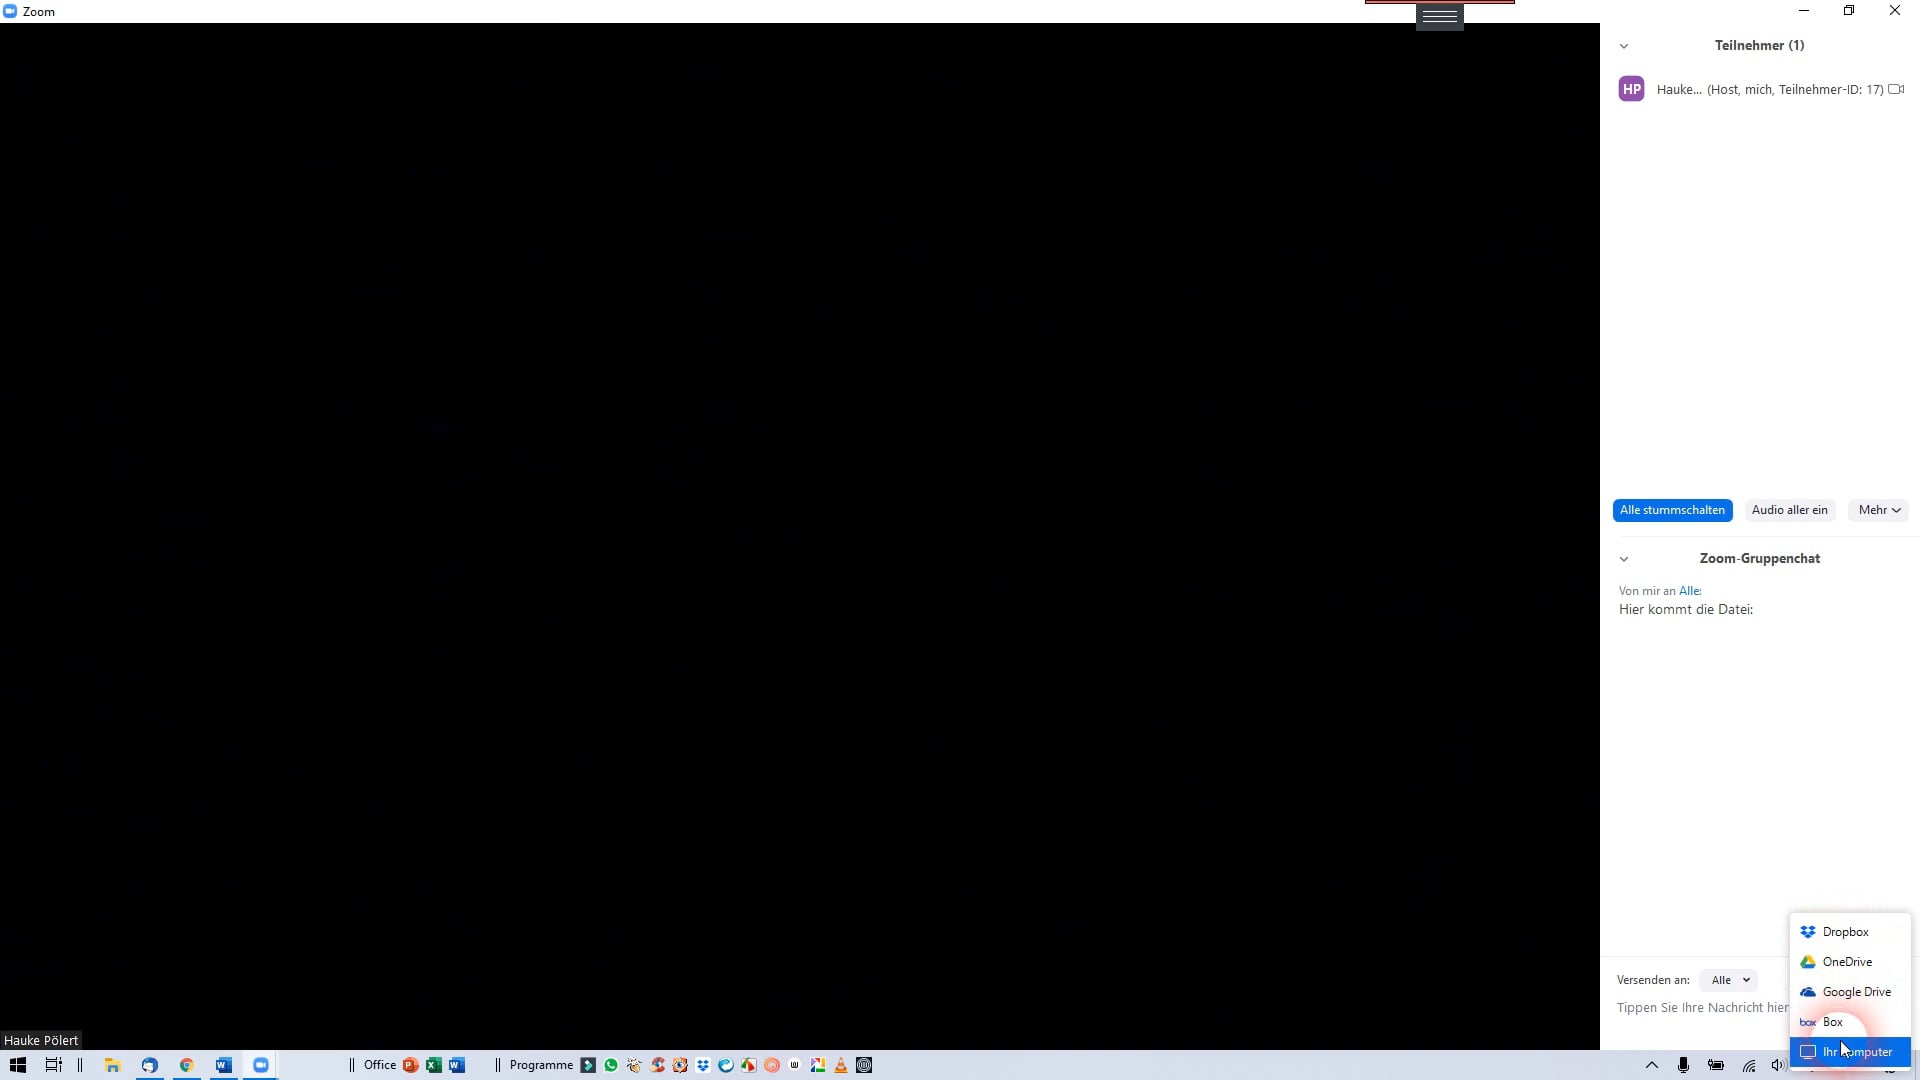Click the HP avatar of participant Hauke
The height and width of the screenshot is (1080, 1920).
pos(1631,89)
